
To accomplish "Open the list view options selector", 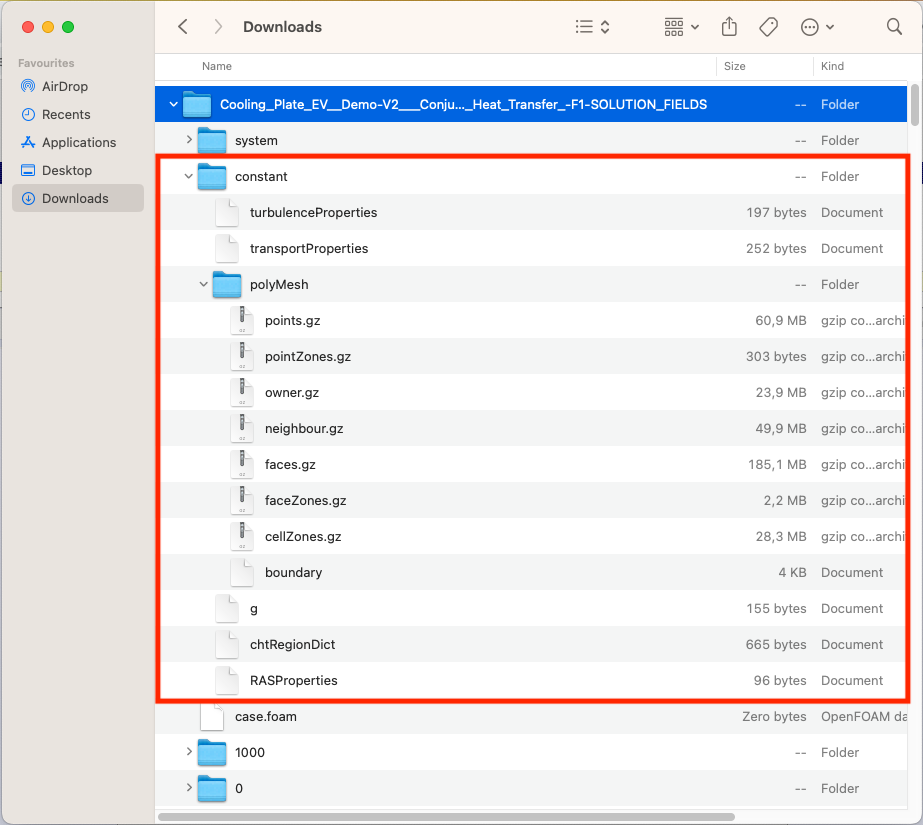I will (592, 26).
